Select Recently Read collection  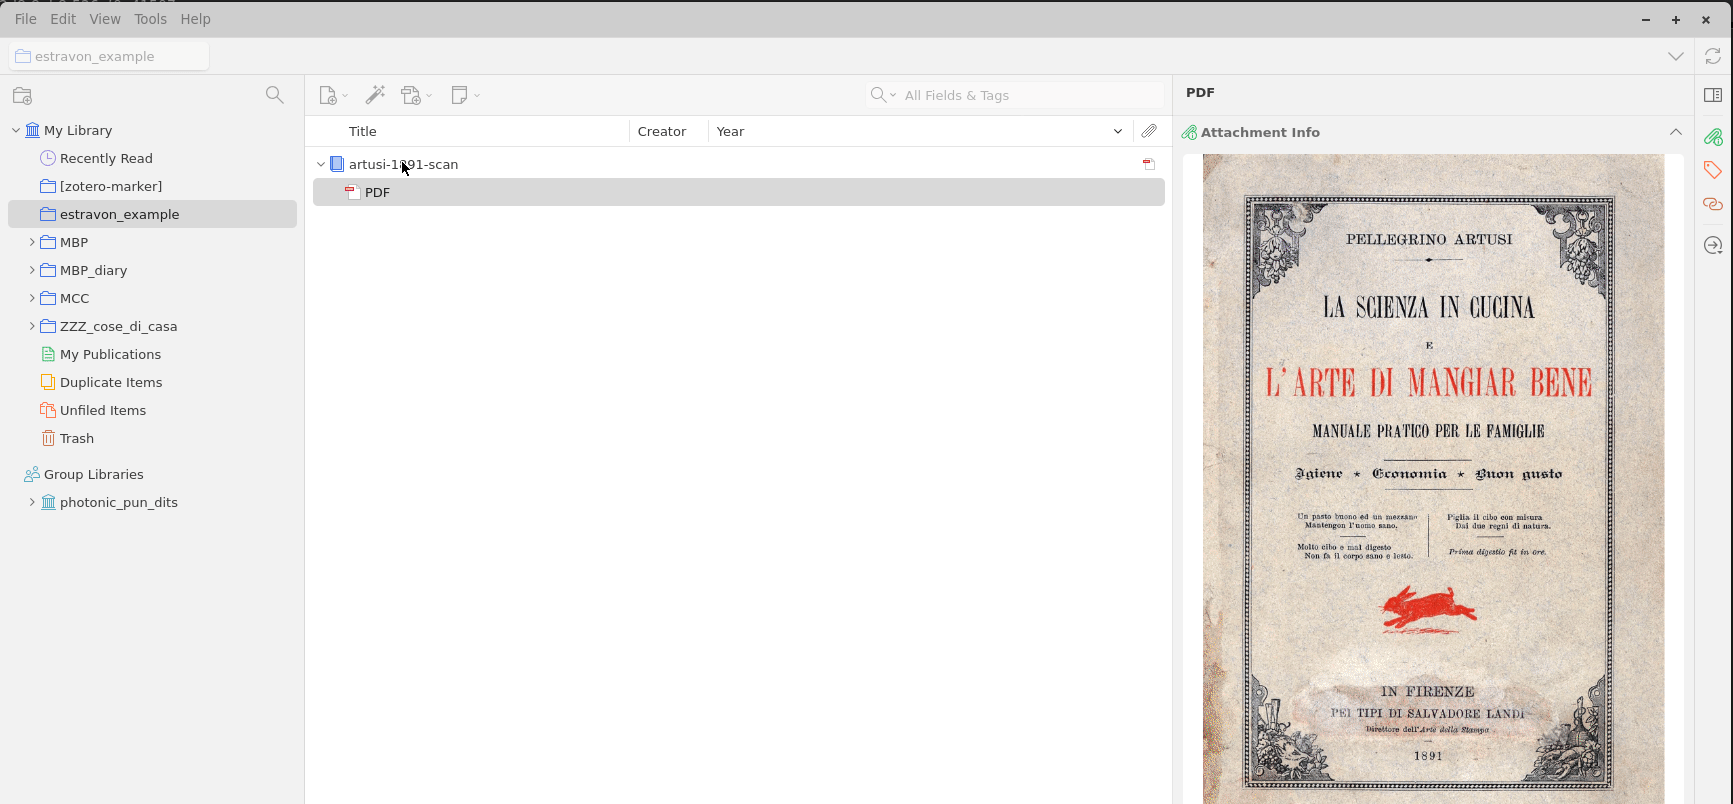point(106,158)
